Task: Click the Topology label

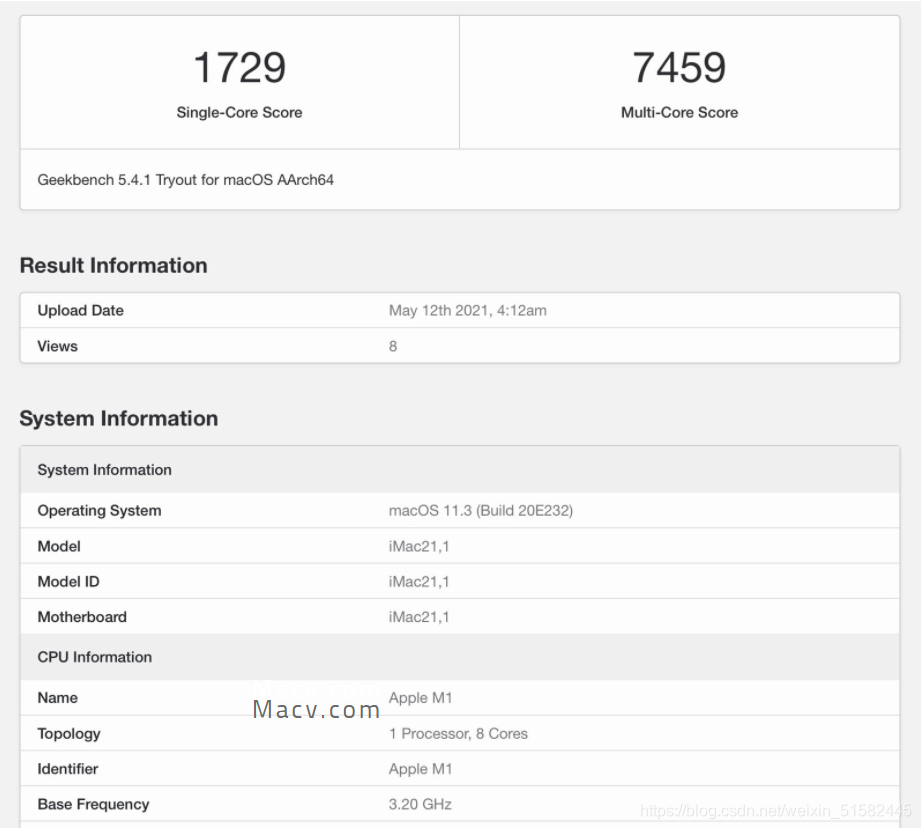Action: coord(69,734)
